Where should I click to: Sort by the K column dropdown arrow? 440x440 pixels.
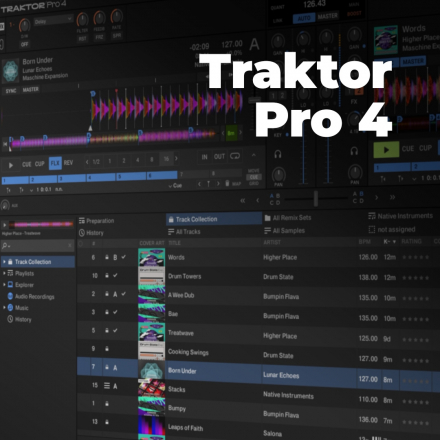(x=395, y=242)
